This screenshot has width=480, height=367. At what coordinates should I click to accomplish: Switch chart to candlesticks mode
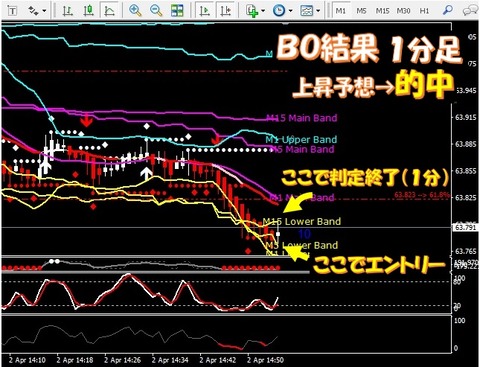coord(88,11)
